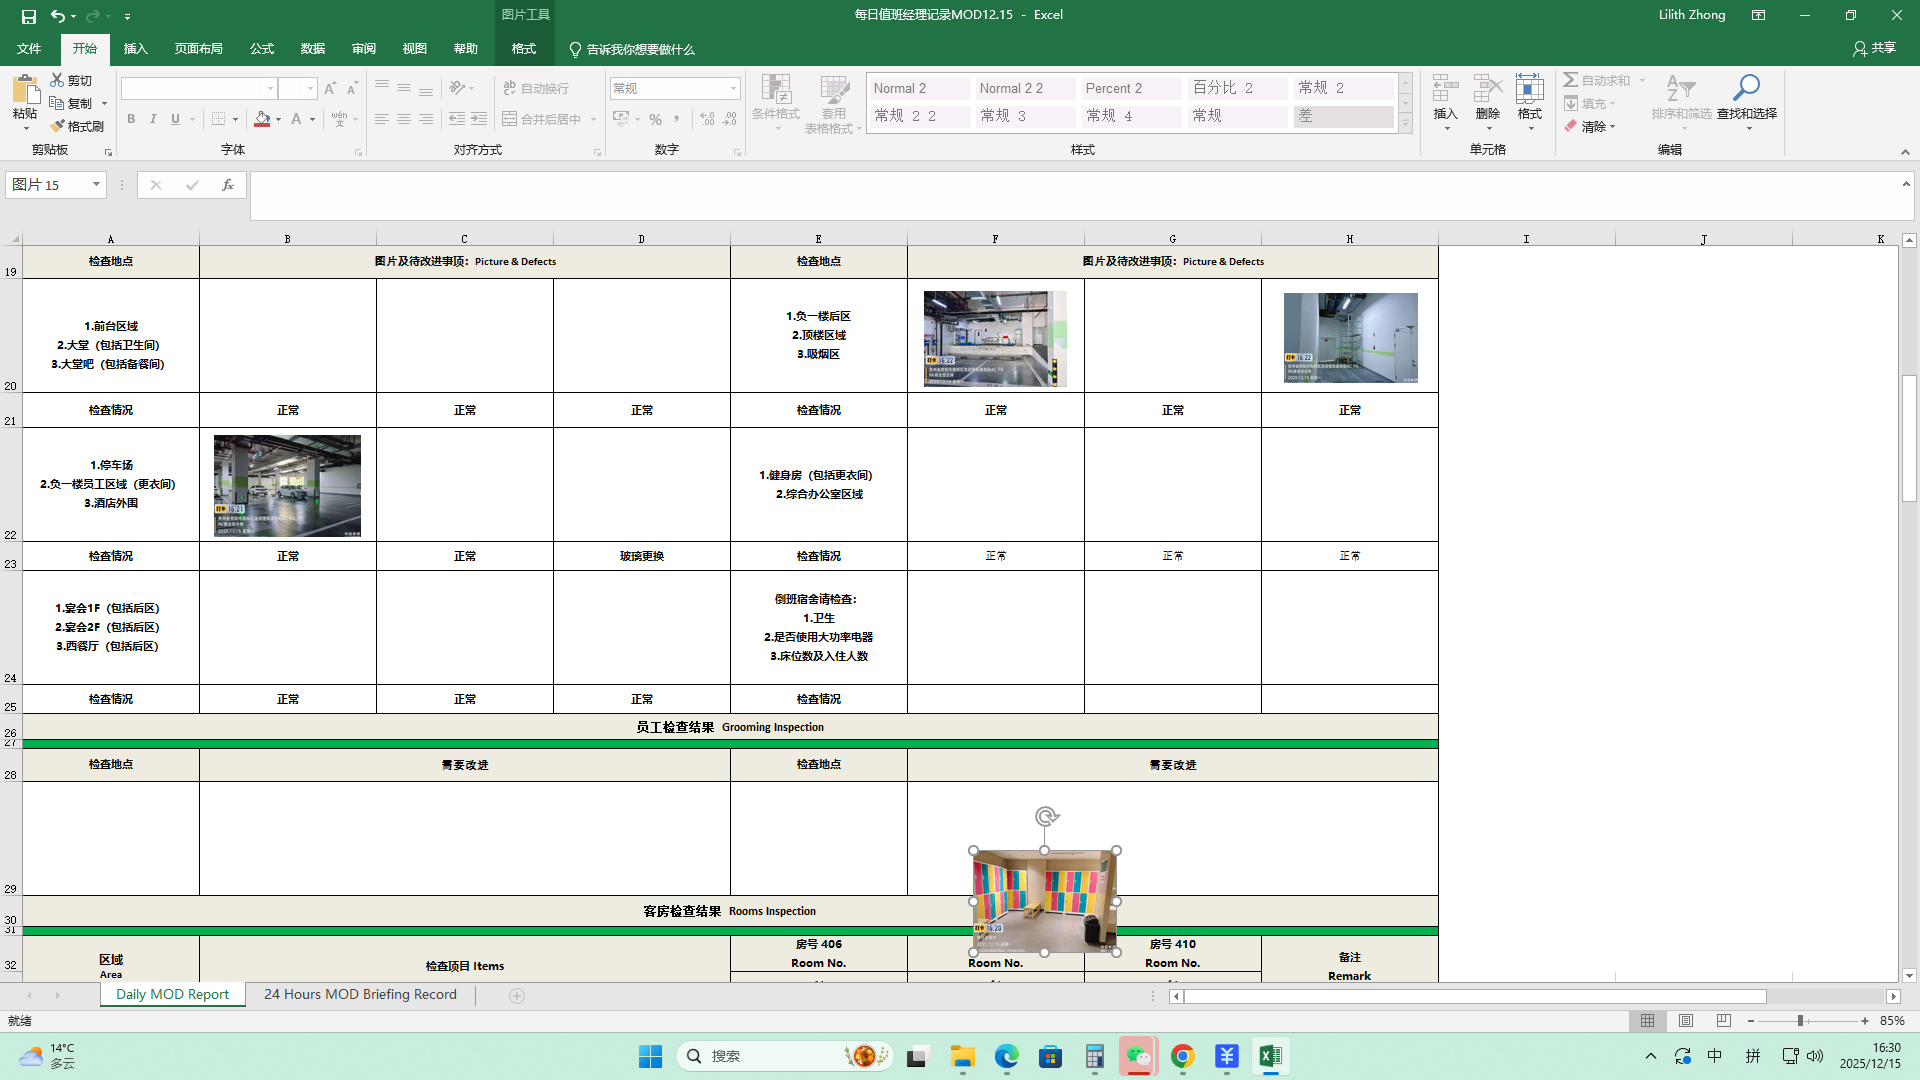Open WeChat from the taskbar
This screenshot has width=1920, height=1080.
click(x=1138, y=1056)
